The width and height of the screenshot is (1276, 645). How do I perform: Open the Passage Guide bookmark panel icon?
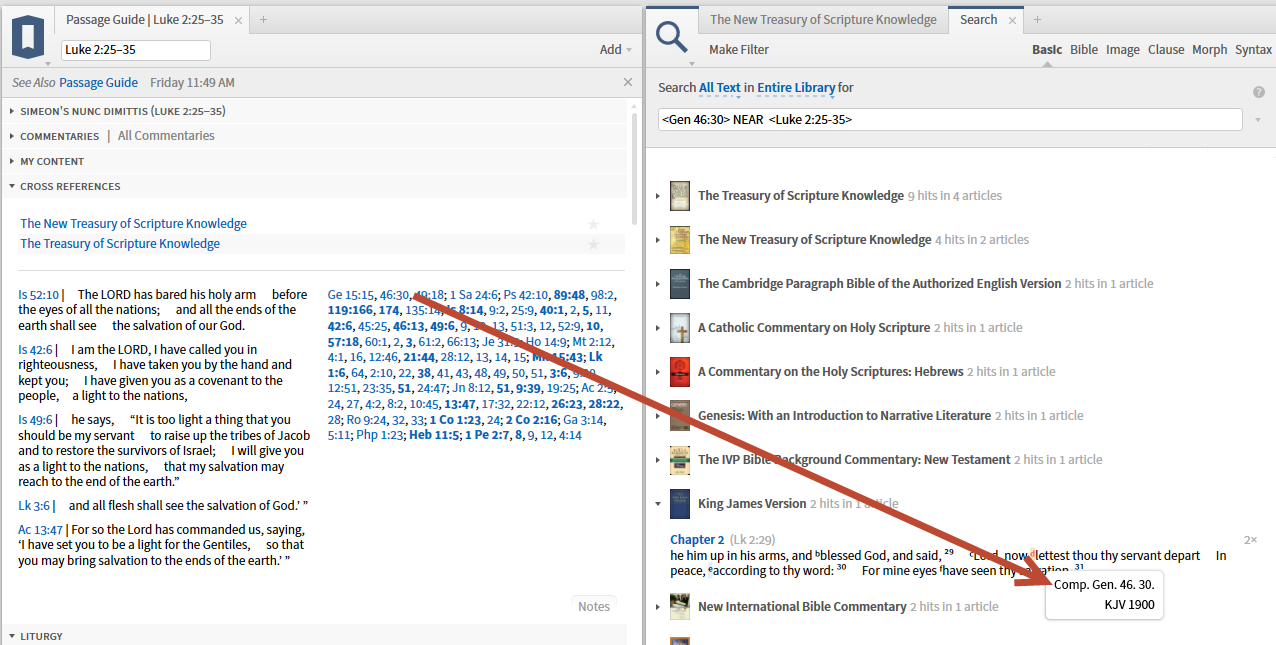click(28, 36)
